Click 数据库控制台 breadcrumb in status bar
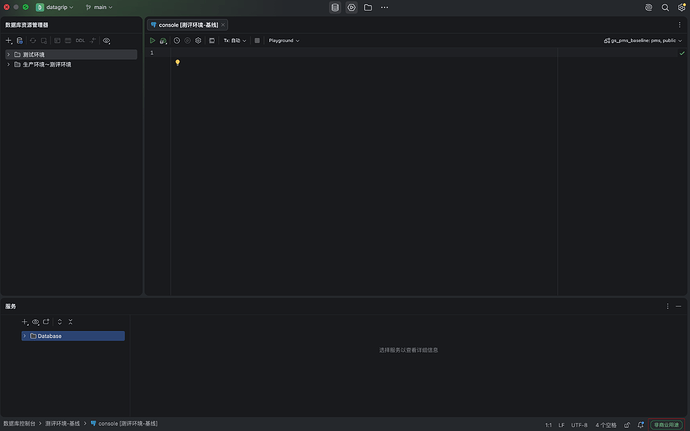This screenshot has width=690, height=431. click(19, 424)
